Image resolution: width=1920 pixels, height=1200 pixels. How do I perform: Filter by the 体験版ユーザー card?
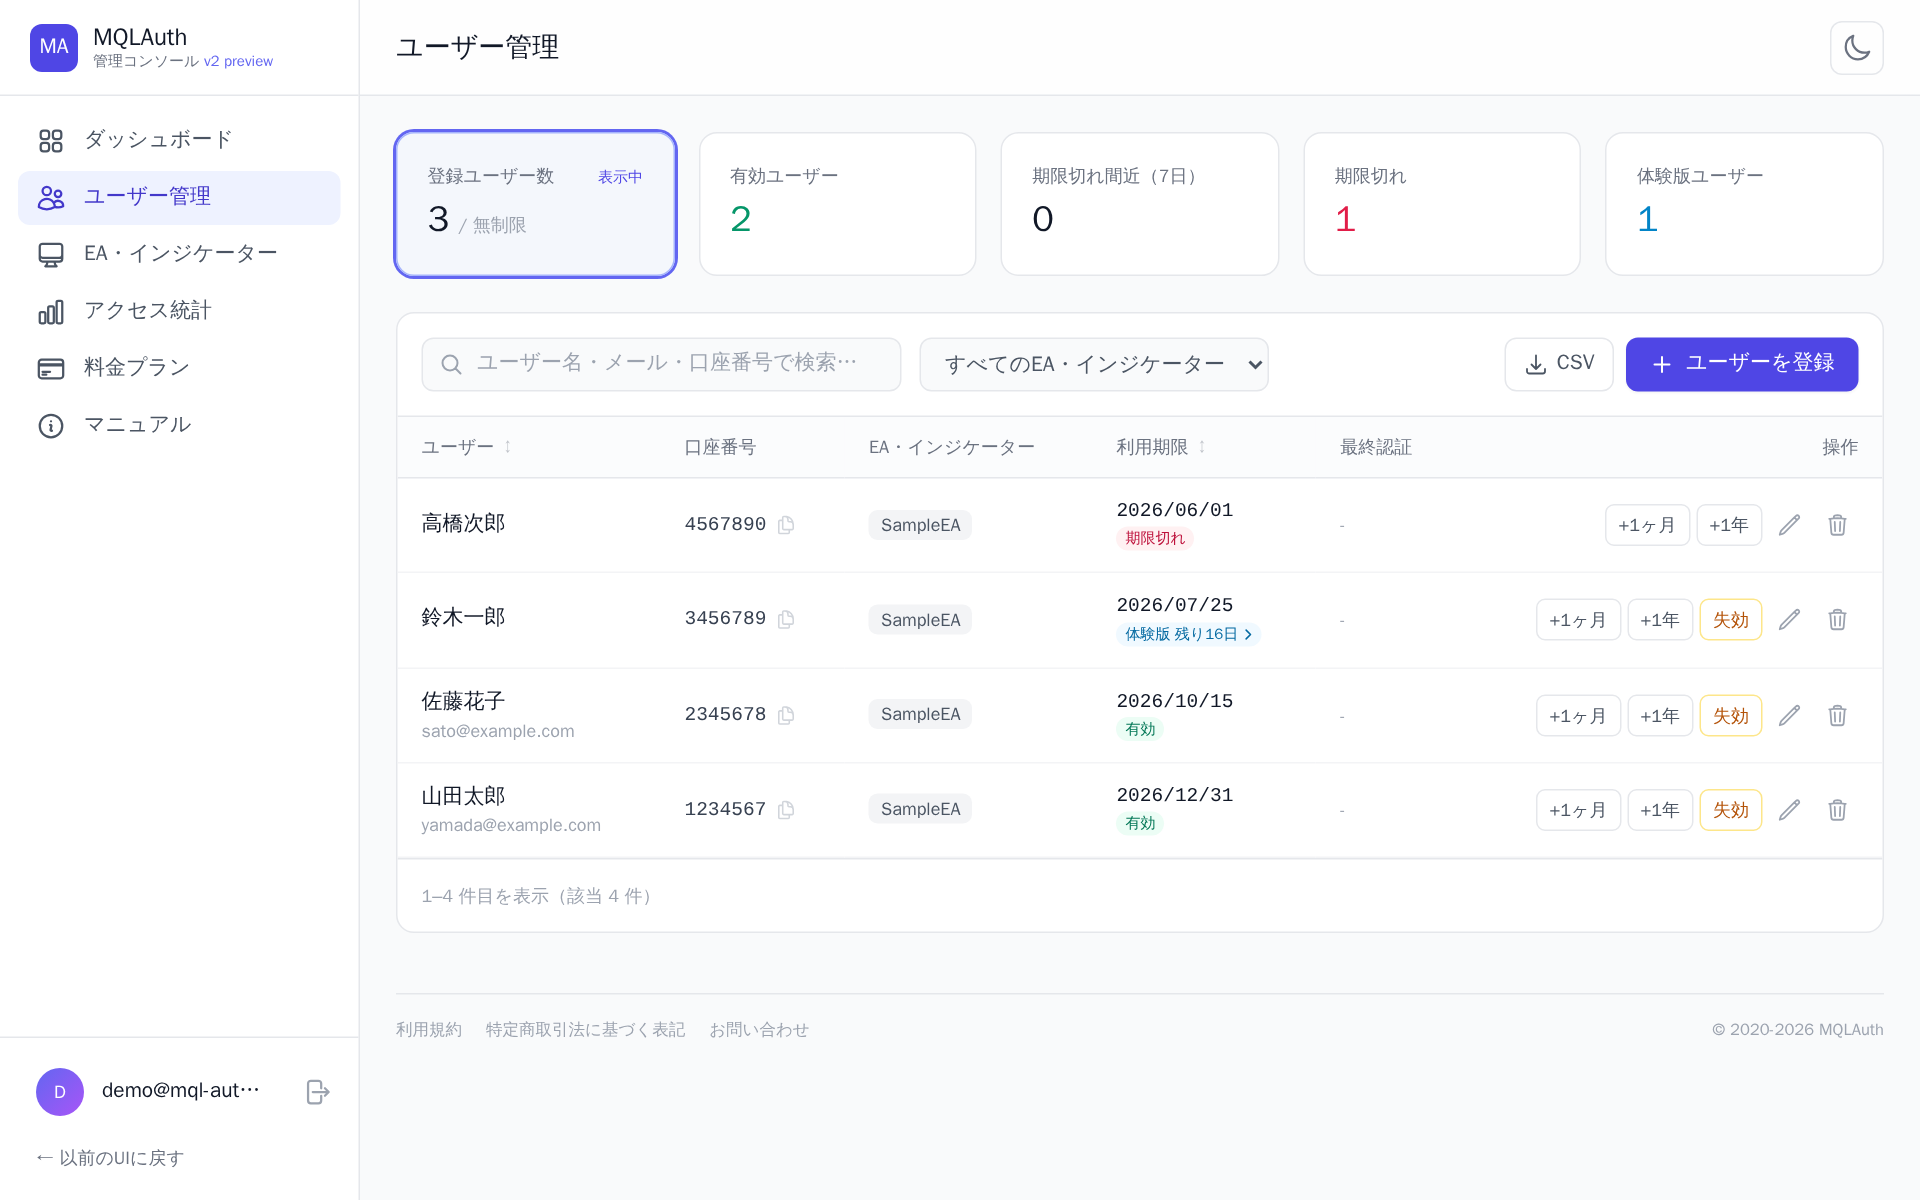[1744, 204]
